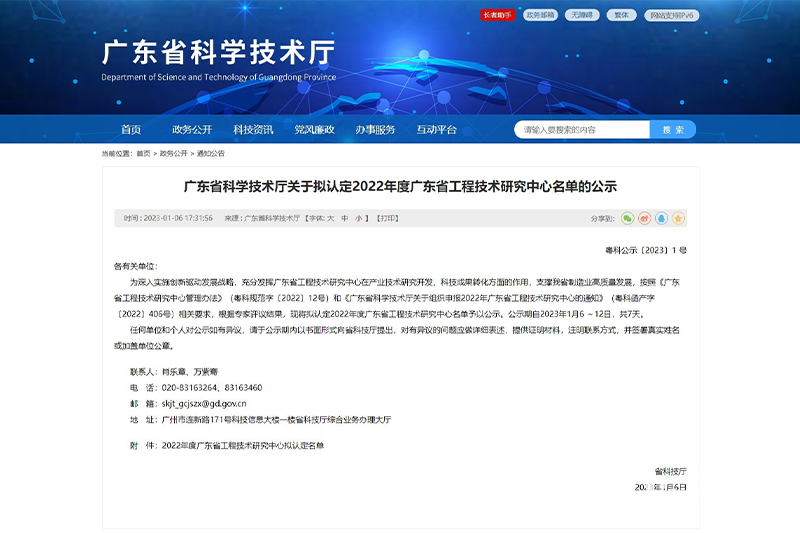The image size is (800, 533).
Task: Switch to 繁体 traditional Chinese
Action: tap(622, 15)
